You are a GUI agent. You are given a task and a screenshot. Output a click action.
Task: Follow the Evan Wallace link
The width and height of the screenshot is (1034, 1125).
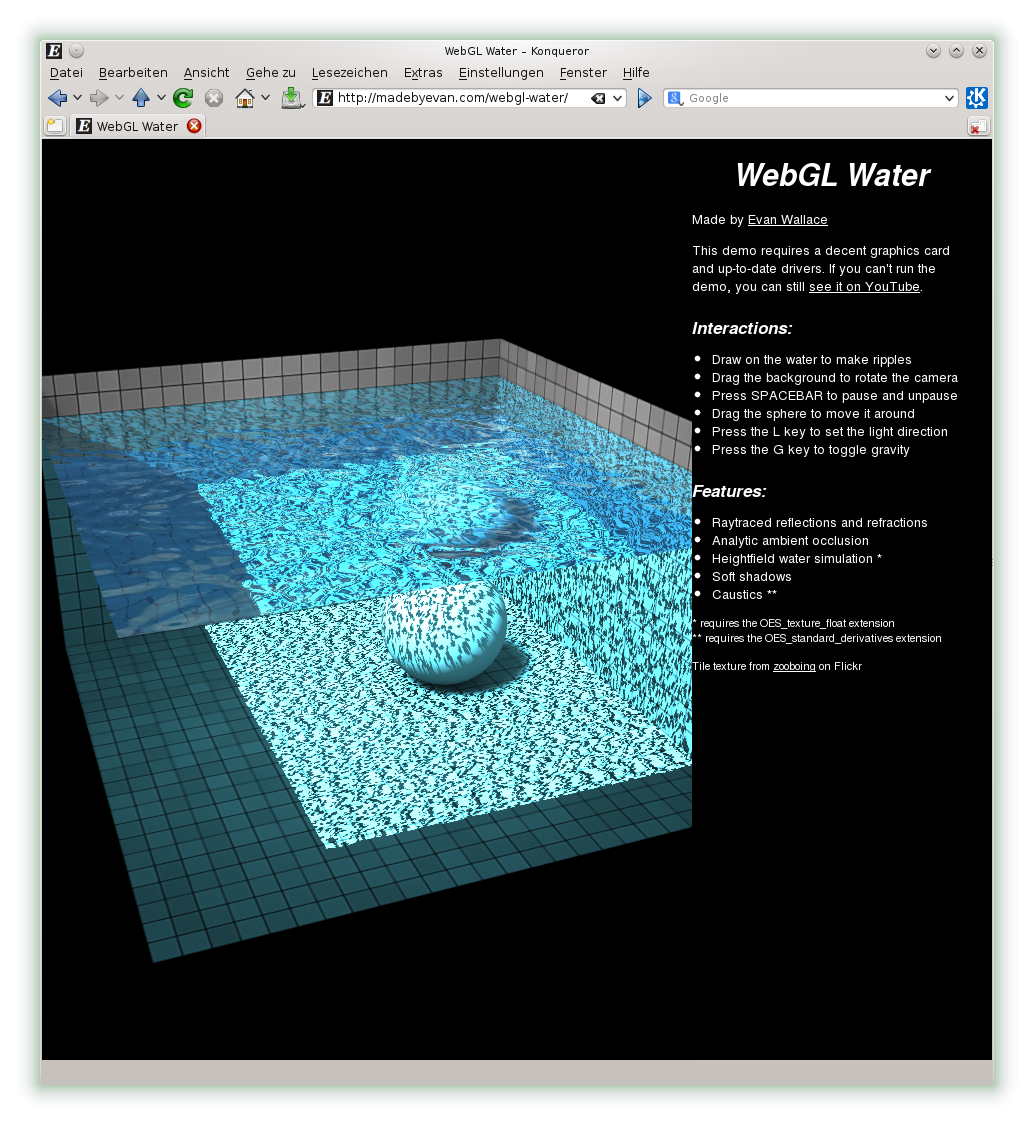[x=787, y=220]
